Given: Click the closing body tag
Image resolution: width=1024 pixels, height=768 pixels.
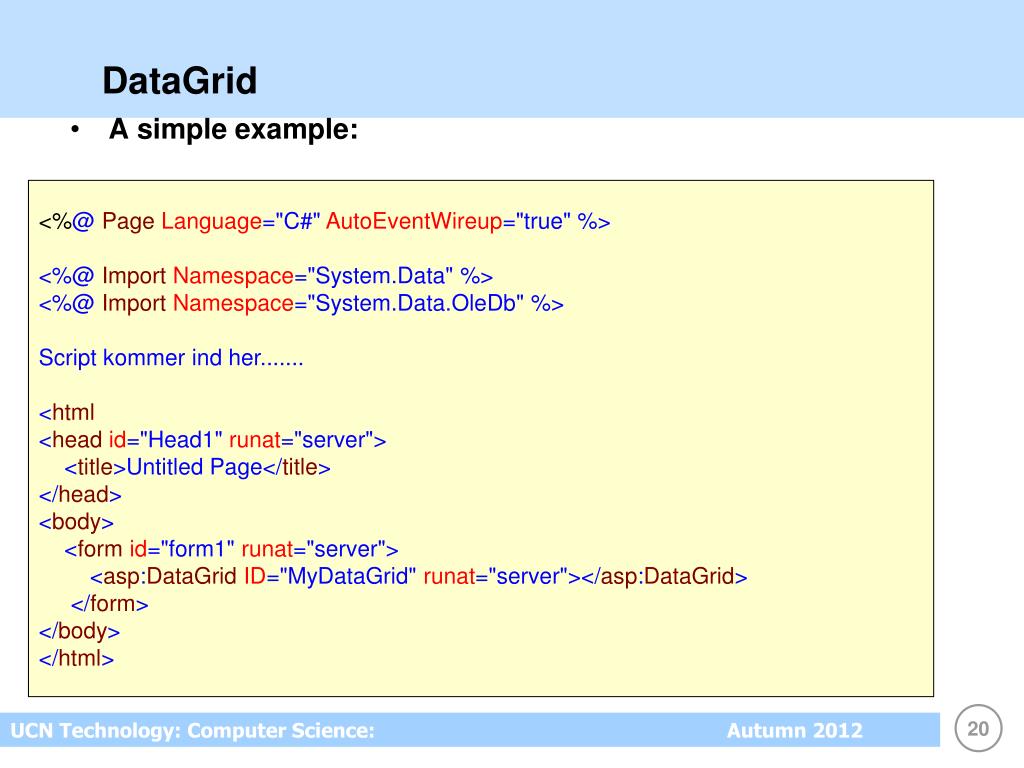Looking at the screenshot, I should (79, 632).
